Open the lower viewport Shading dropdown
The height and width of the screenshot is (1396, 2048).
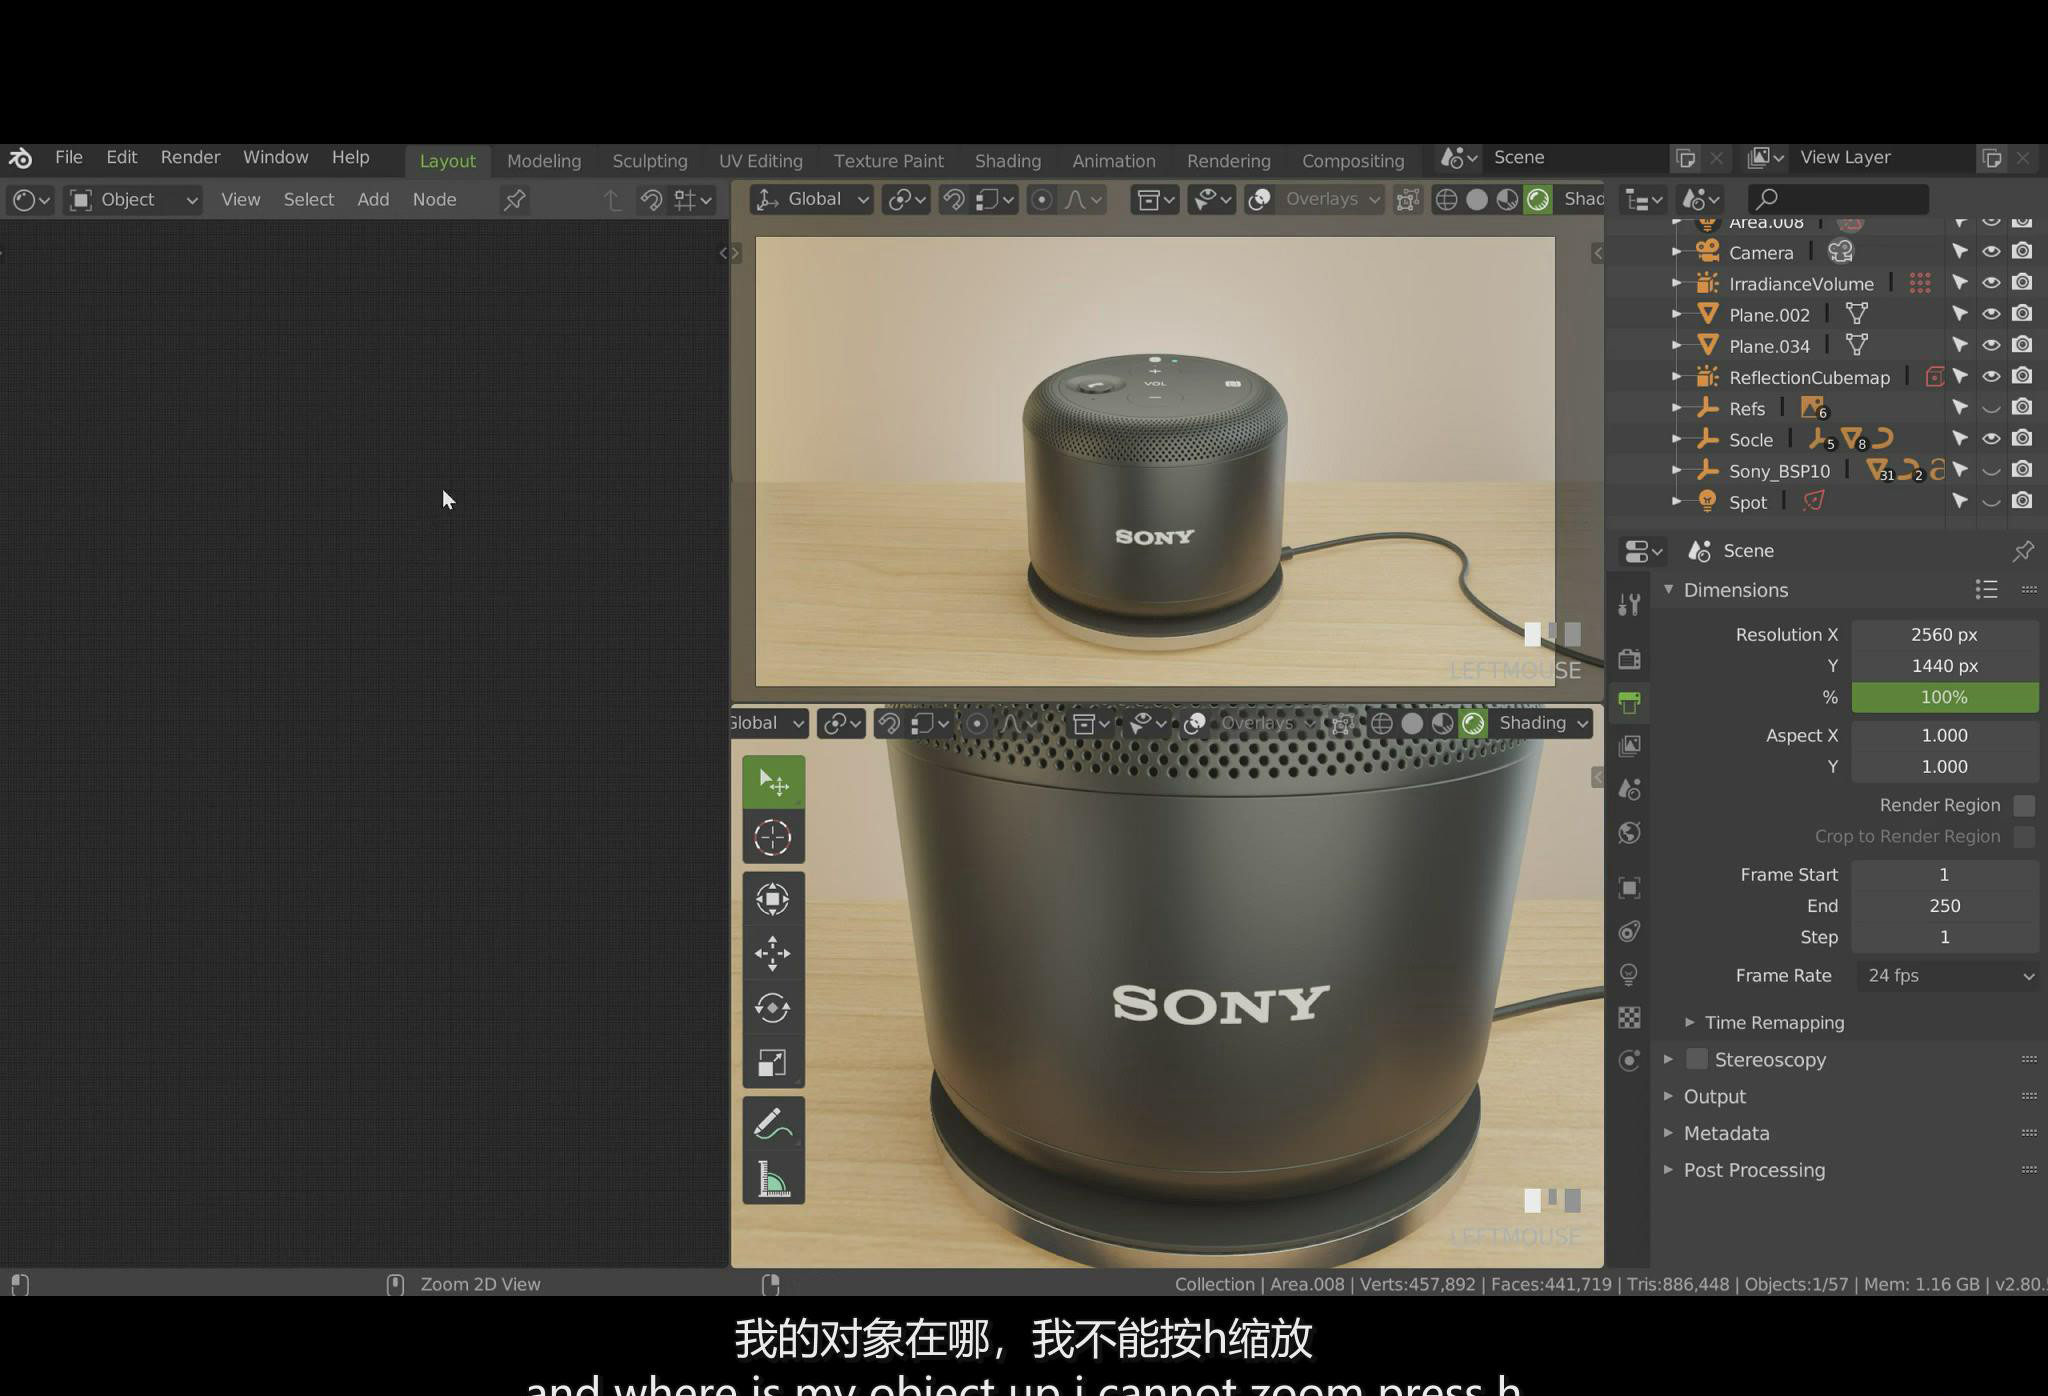point(1544,723)
